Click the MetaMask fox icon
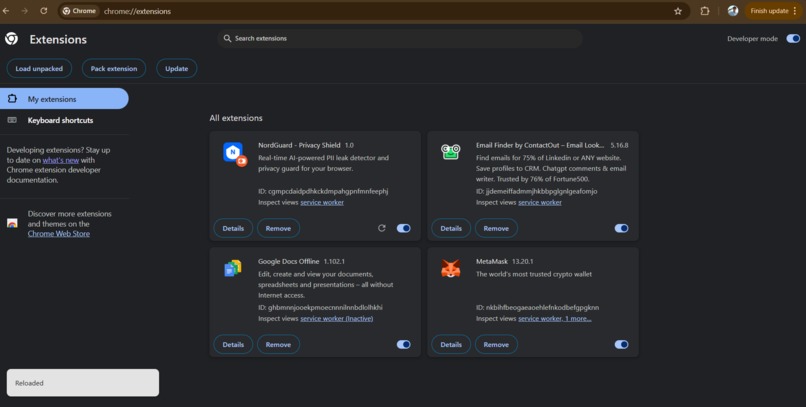Screen dimensions: 806x407 point(451,268)
